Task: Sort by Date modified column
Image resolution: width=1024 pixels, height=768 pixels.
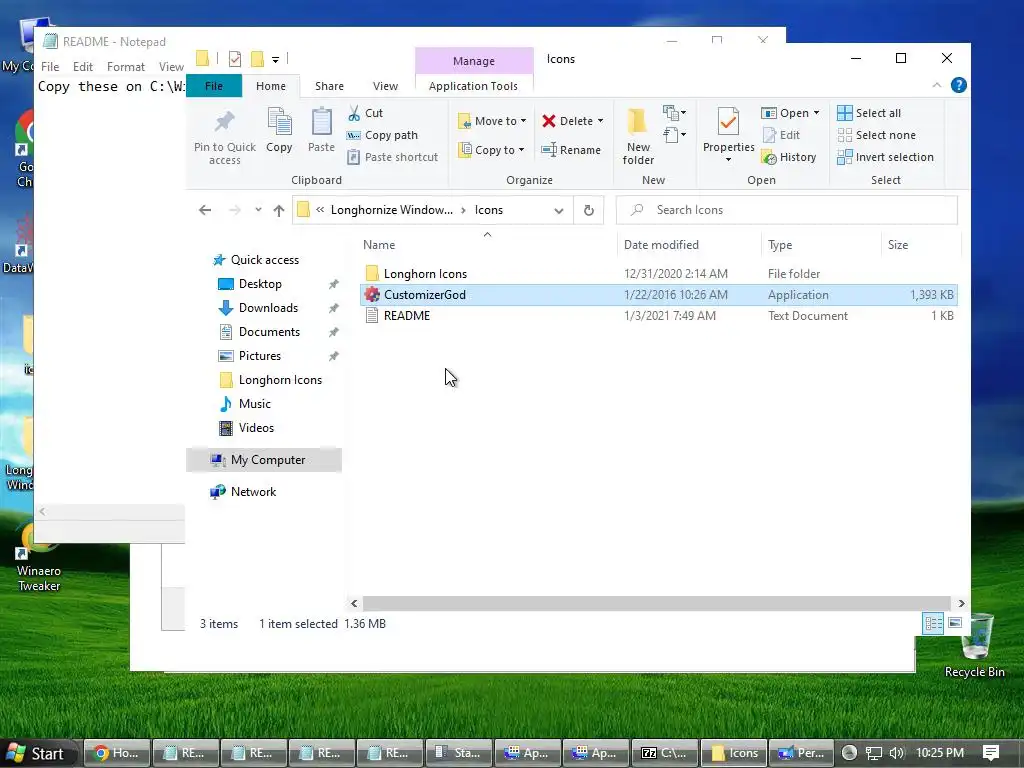Action: pos(689,245)
